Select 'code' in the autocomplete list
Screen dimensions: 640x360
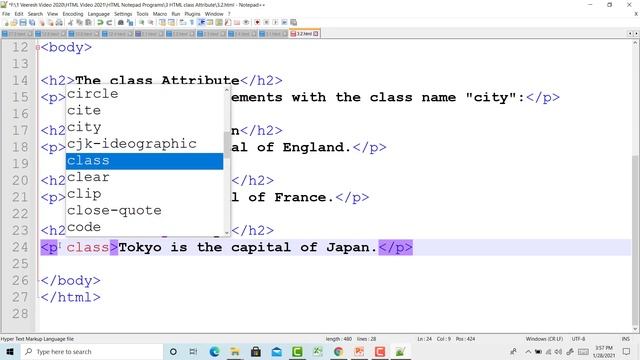point(144,227)
